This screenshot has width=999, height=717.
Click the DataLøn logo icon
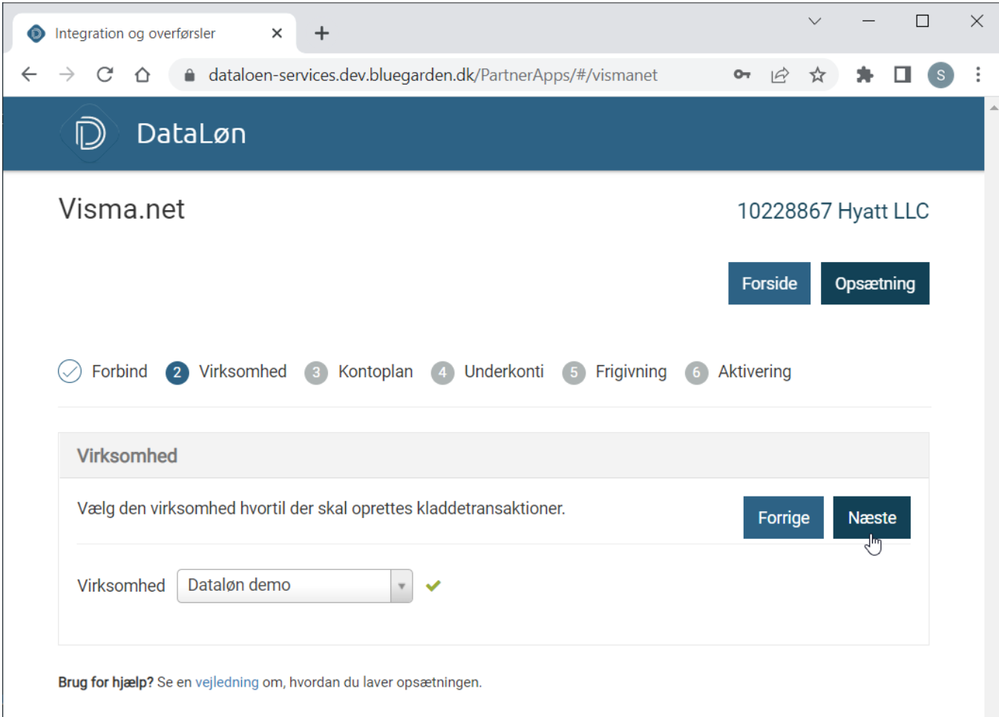tap(89, 134)
